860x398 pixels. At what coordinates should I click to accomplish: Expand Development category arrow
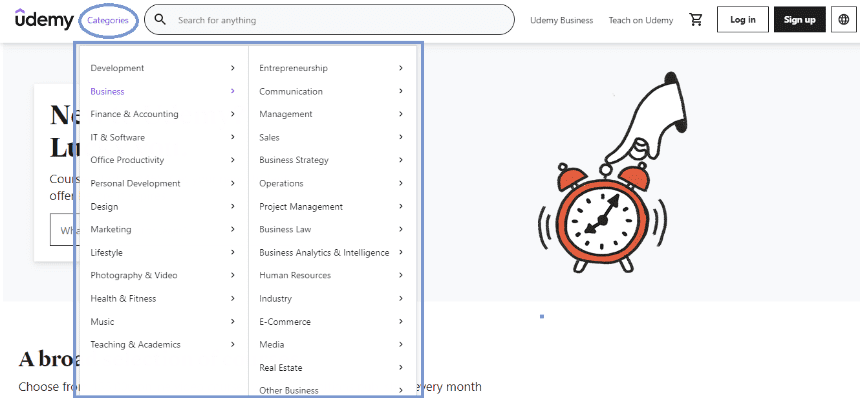pos(233,68)
